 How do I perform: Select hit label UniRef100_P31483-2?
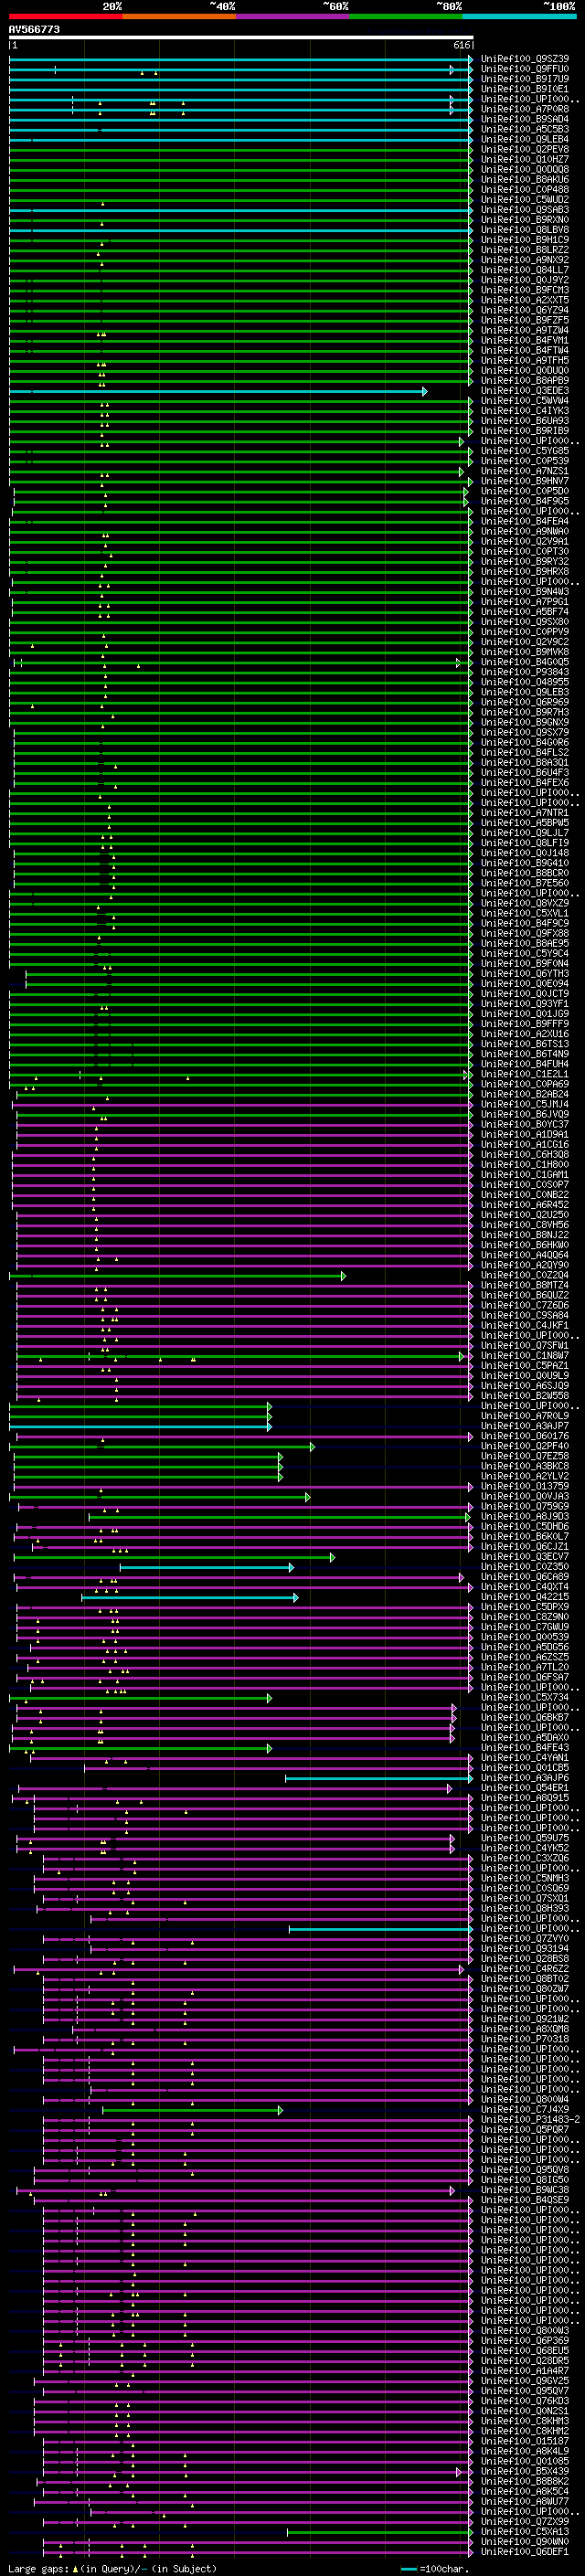click(x=531, y=2120)
